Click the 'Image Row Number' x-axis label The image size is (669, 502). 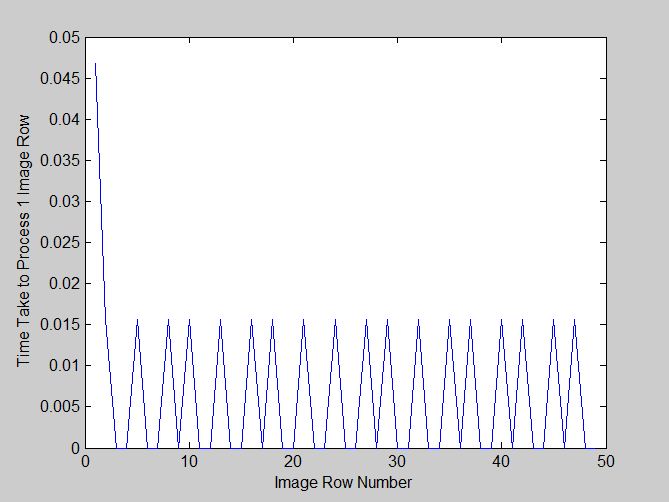click(343, 482)
